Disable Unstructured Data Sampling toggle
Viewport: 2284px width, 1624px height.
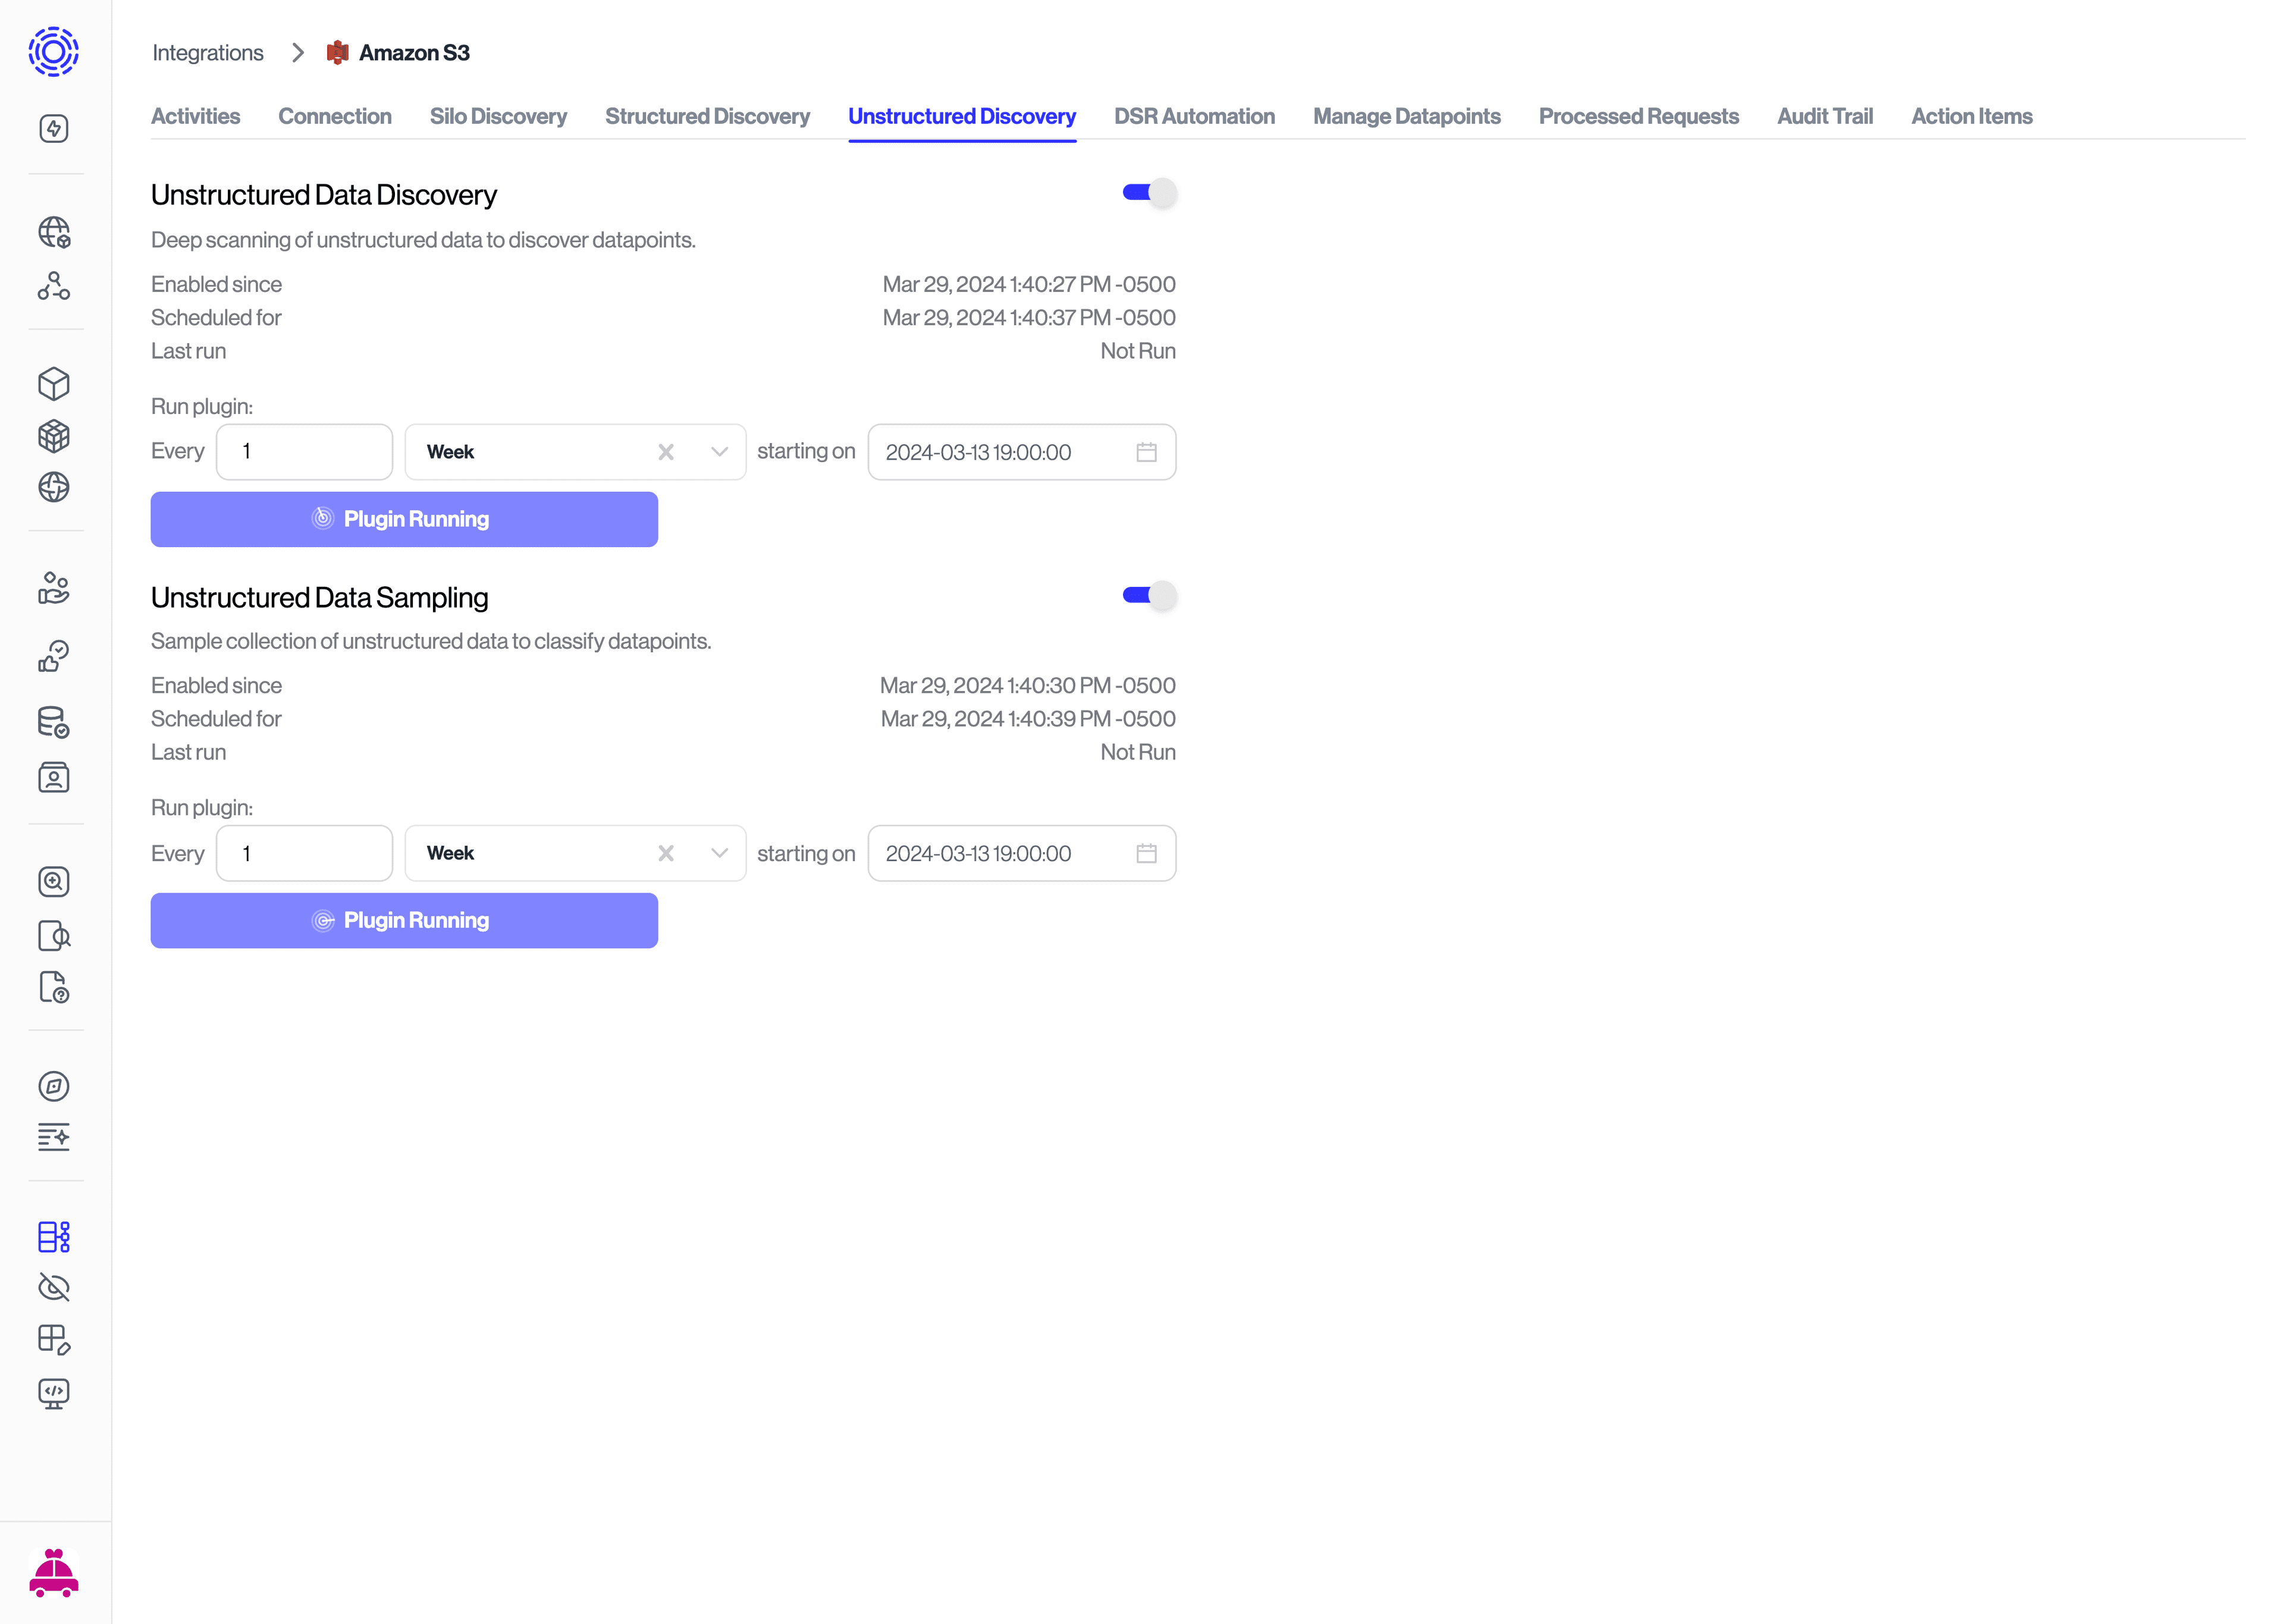click(1150, 596)
